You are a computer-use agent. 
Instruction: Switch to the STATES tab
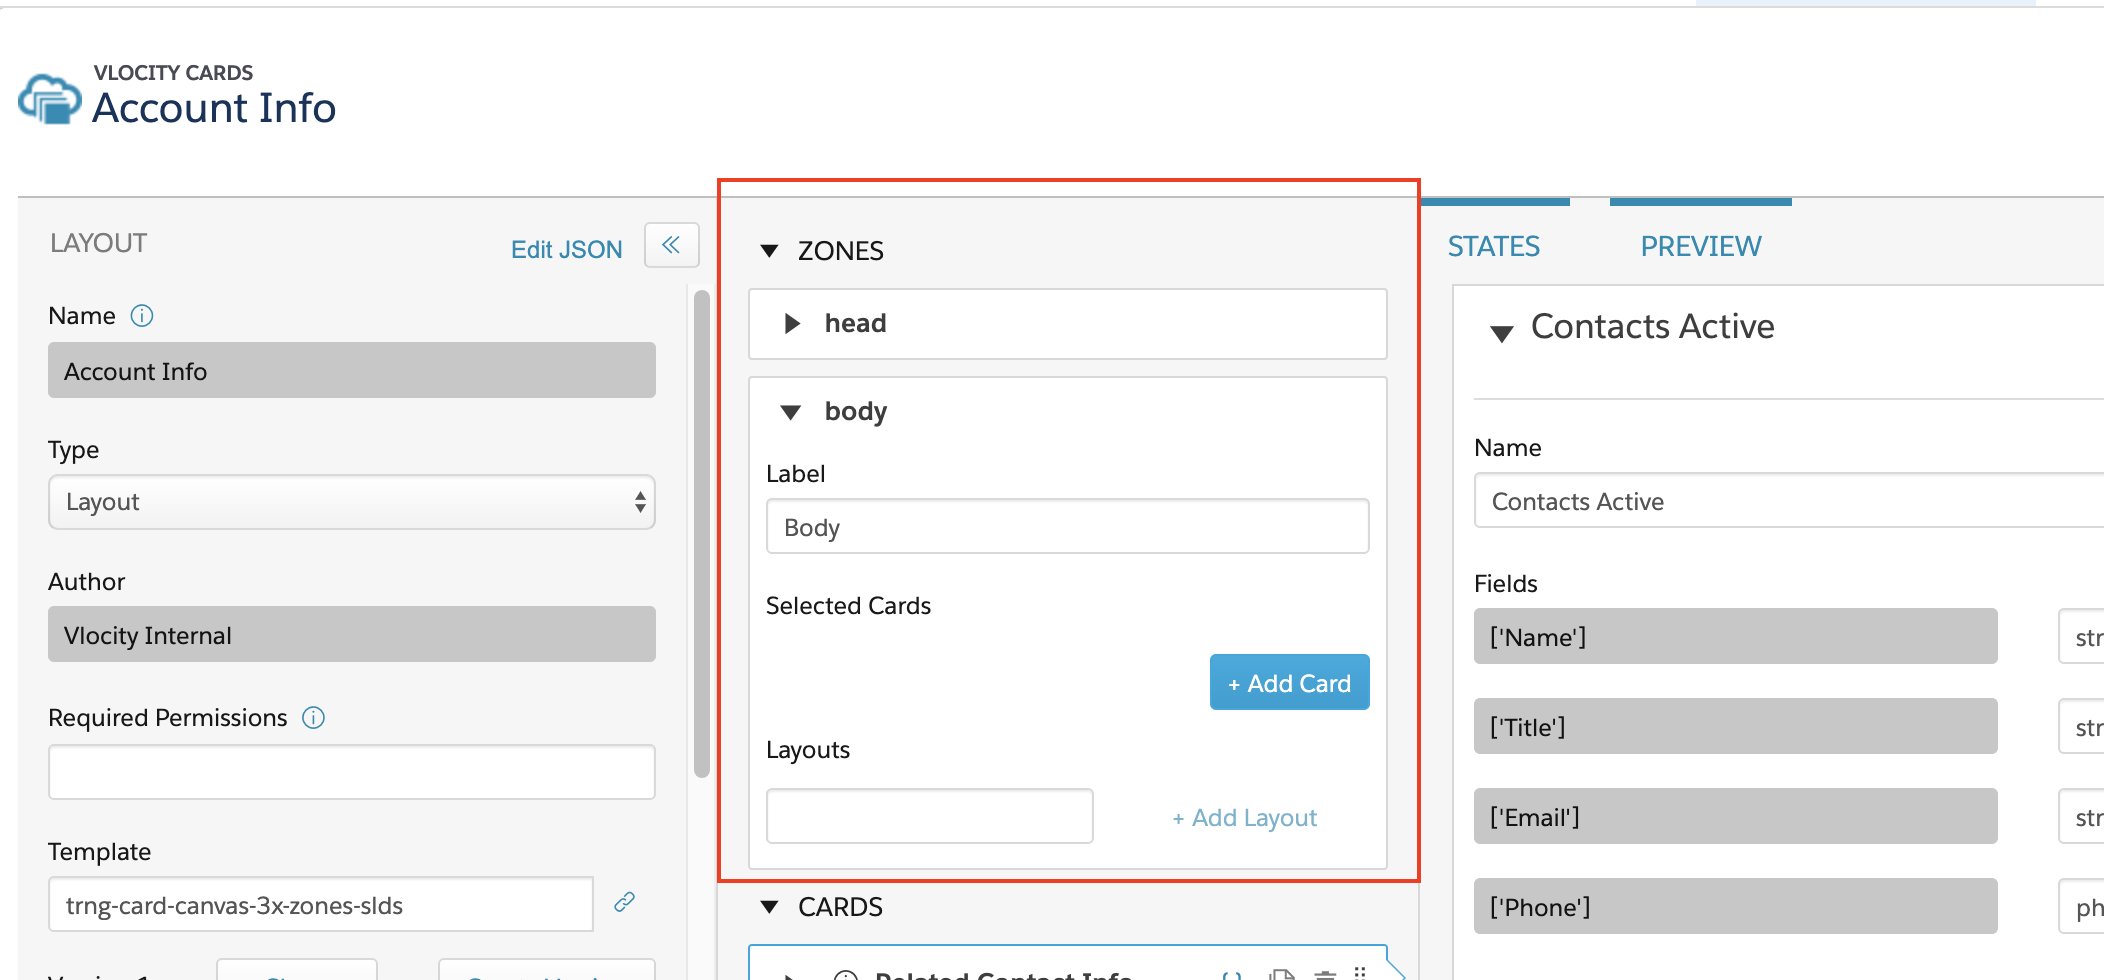(1494, 246)
